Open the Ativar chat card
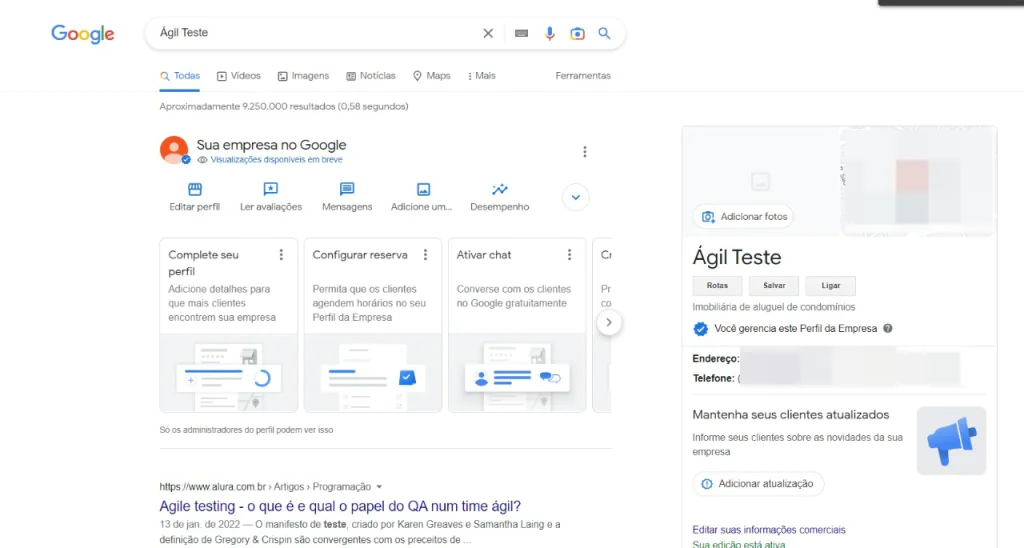Viewport: 1024px width, 548px height. (x=517, y=325)
